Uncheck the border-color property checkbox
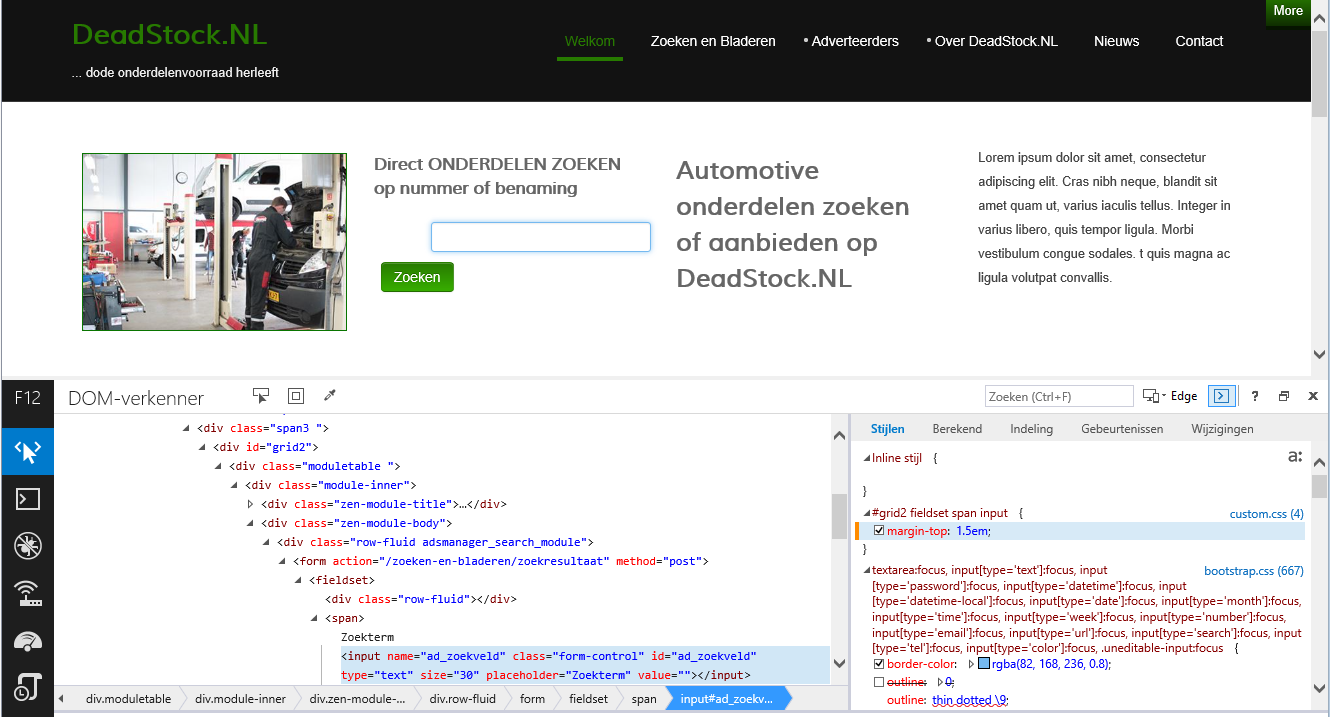The height and width of the screenshot is (717, 1330). point(879,663)
